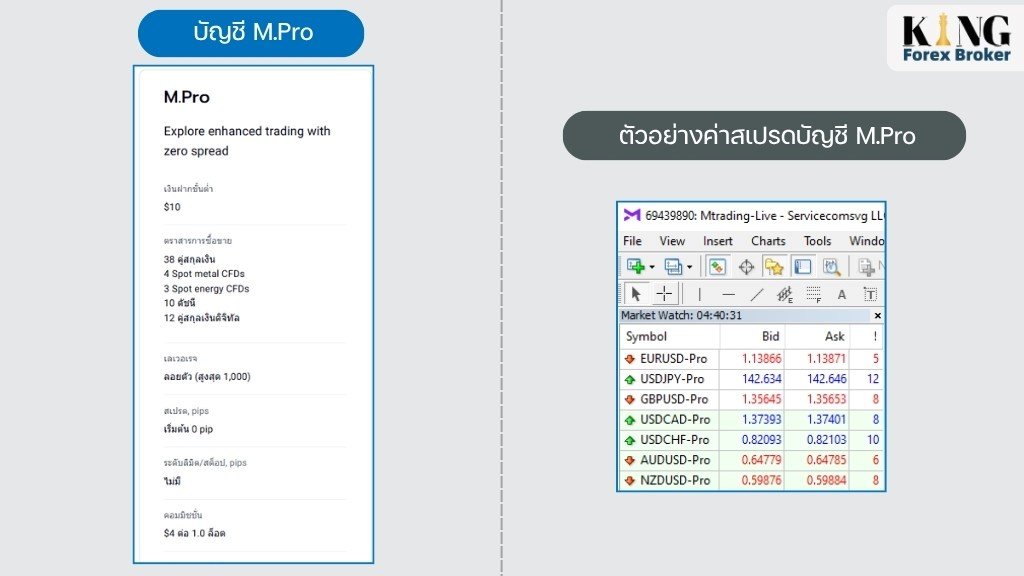This screenshot has height=576, width=1024.
Task: Click the USDCHF-Pro spread value 10
Action: [873, 440]
